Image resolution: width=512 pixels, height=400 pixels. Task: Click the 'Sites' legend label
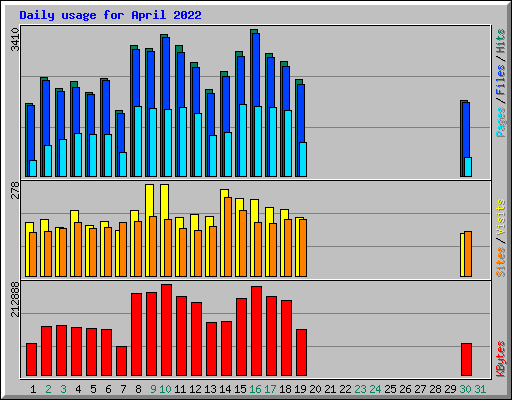[x=501, y=262]
